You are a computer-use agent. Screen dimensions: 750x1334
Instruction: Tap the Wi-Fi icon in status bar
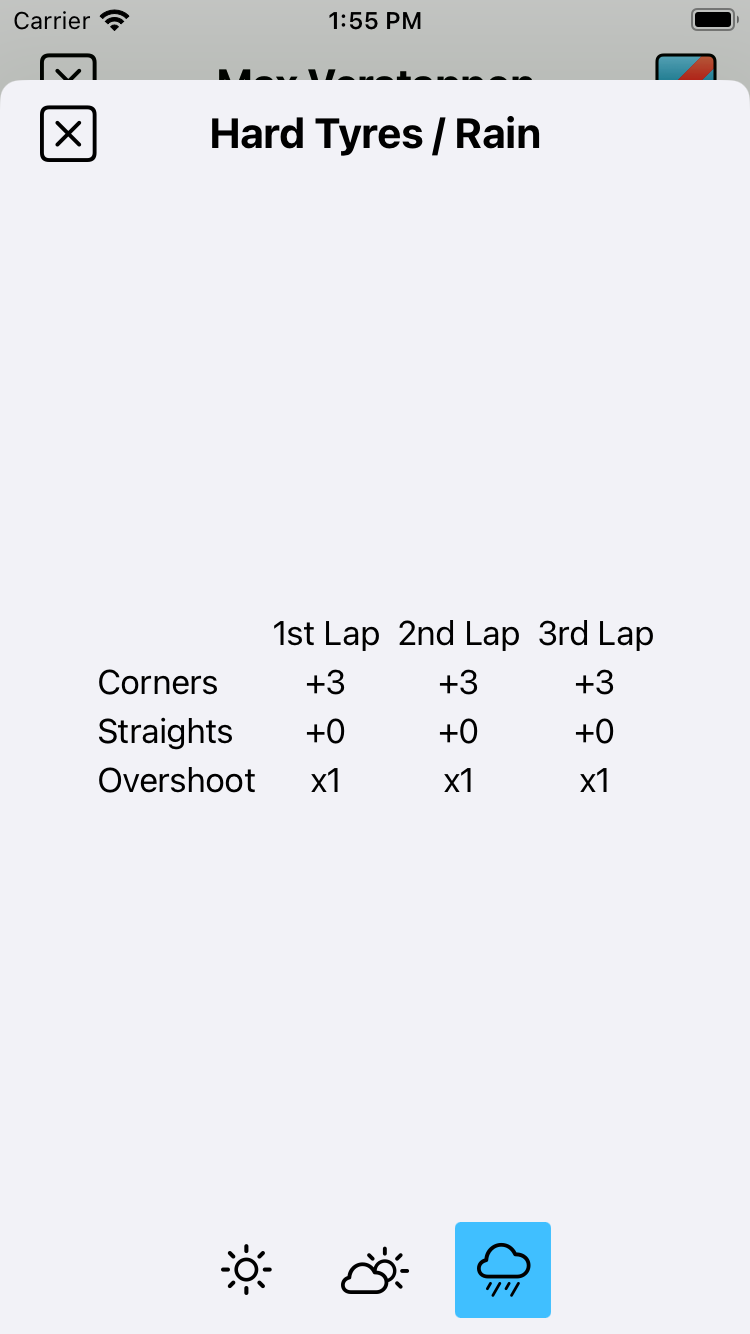(x=116, y=20)
